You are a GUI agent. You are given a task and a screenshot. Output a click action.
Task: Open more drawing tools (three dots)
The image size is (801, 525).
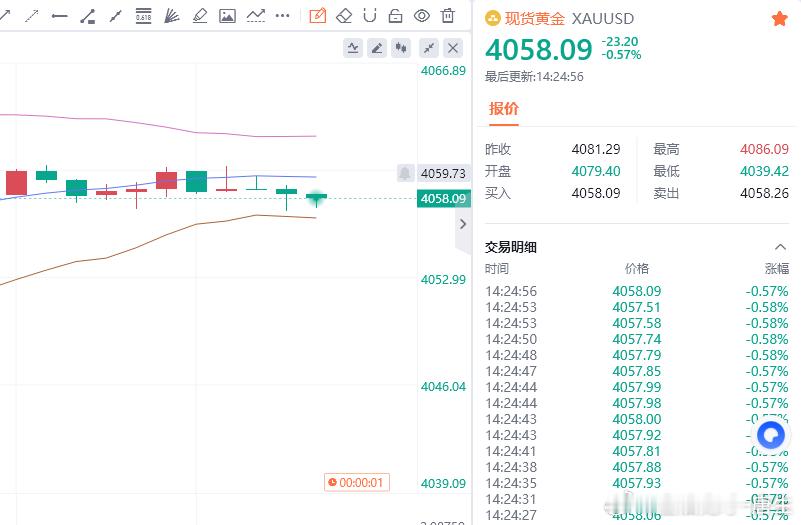pos(282,16)
